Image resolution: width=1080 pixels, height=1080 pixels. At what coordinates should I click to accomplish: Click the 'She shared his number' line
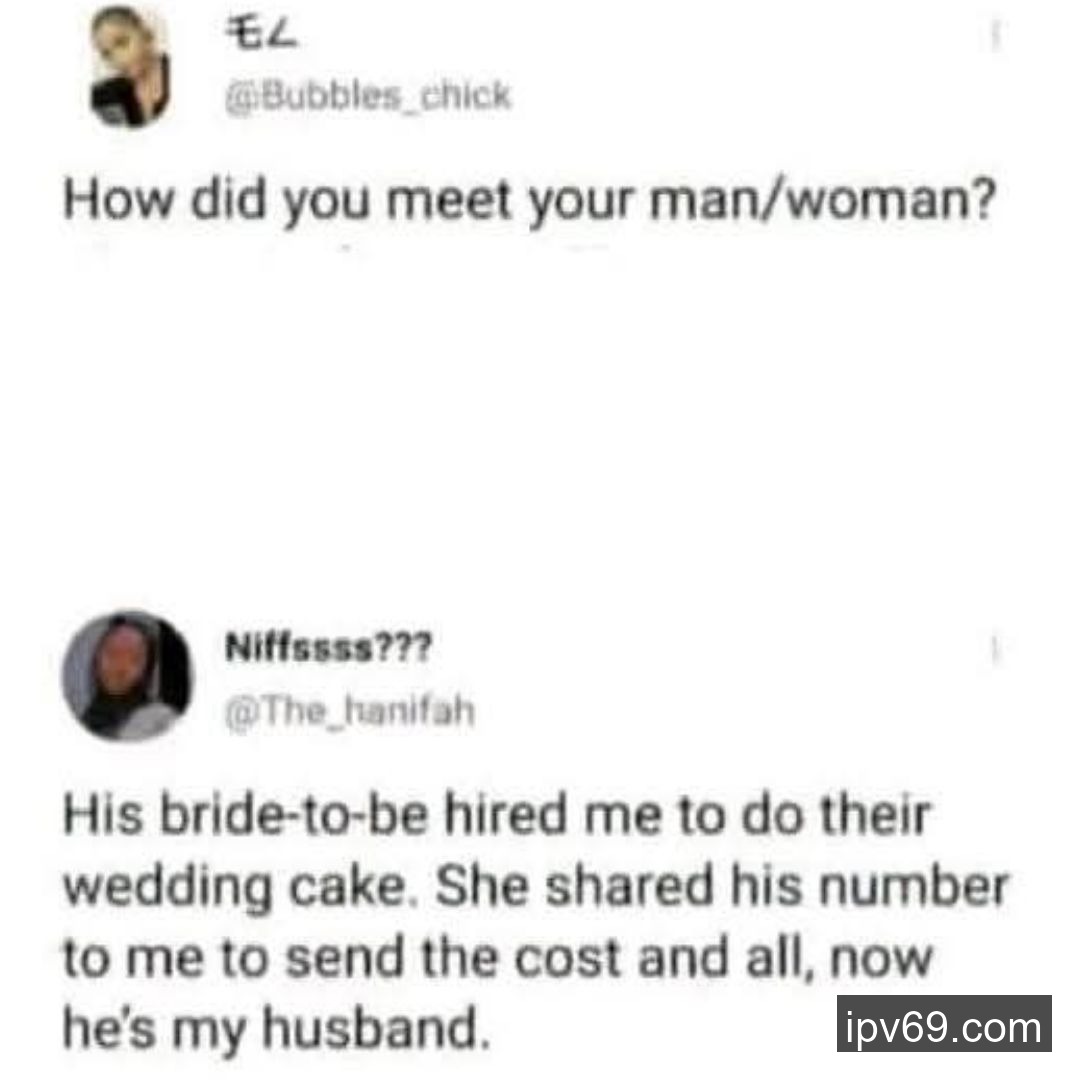point(722,886)
